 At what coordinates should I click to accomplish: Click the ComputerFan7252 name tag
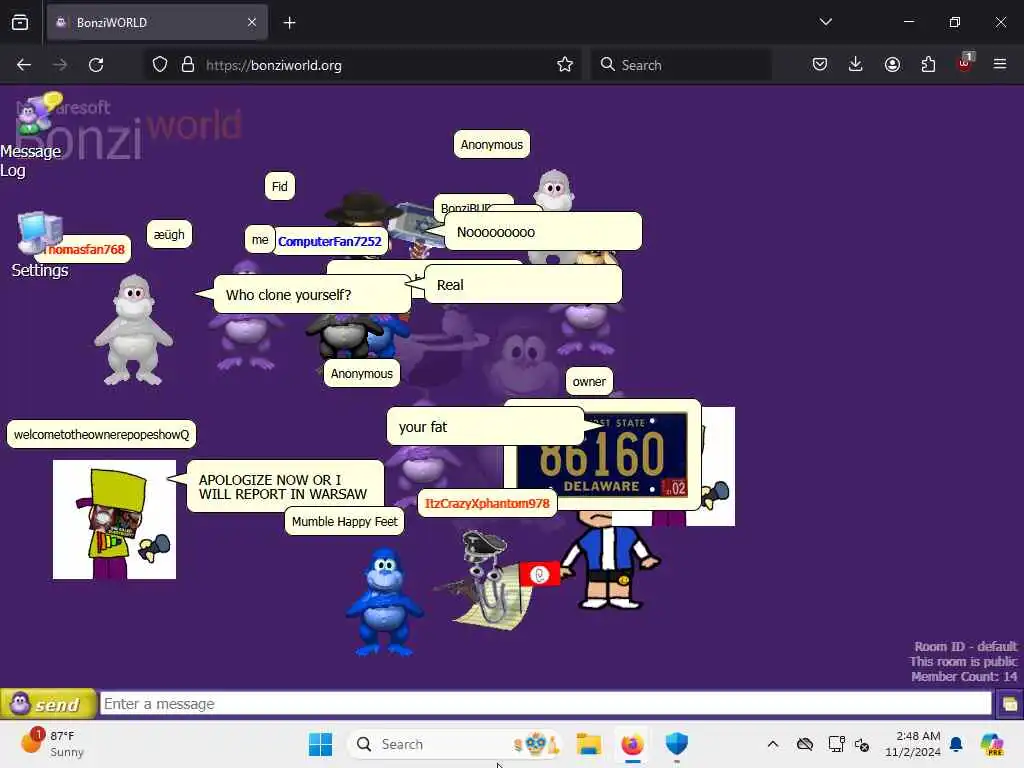tap(330, 242)
